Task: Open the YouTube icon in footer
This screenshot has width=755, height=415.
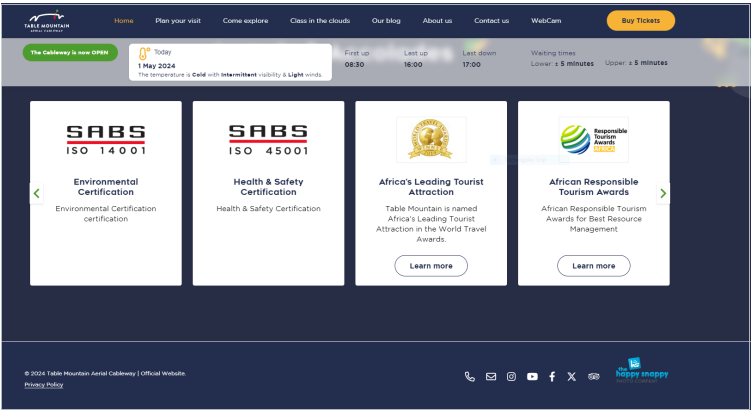Action: pos(532,377)
